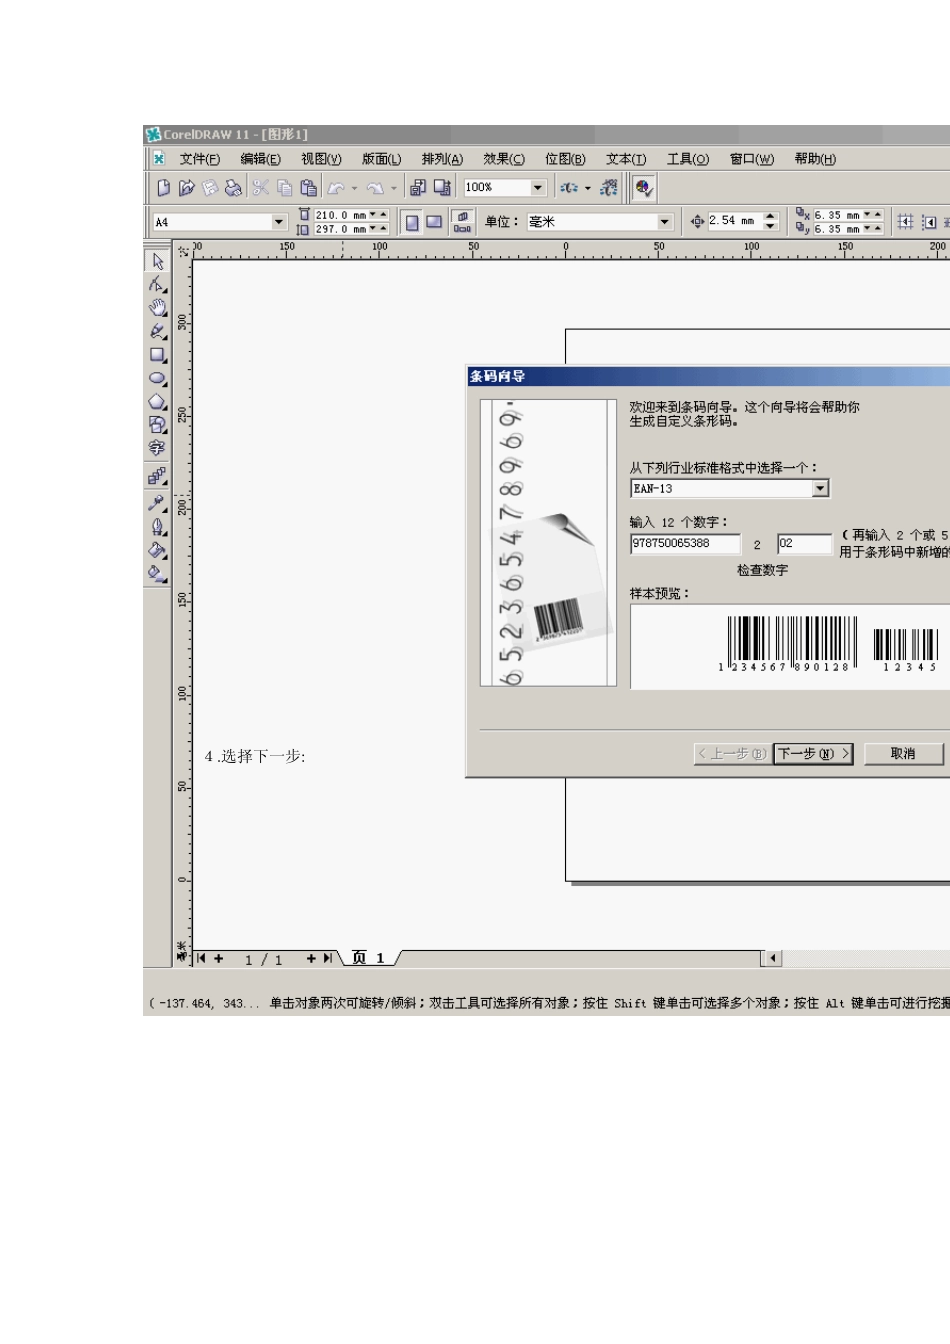Select the Pick tool arrow
This screenshot has width=950, height=1344.
click(x=157, y=262)
